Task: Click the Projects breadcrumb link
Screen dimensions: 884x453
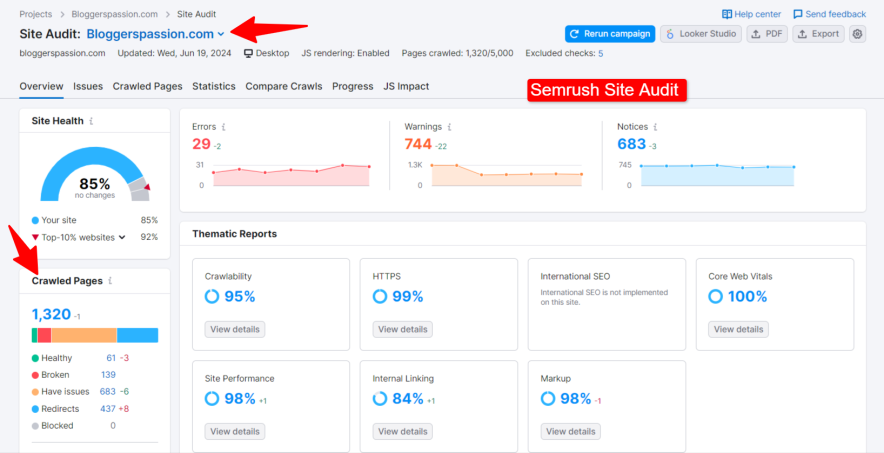Action: click(36, 14)
